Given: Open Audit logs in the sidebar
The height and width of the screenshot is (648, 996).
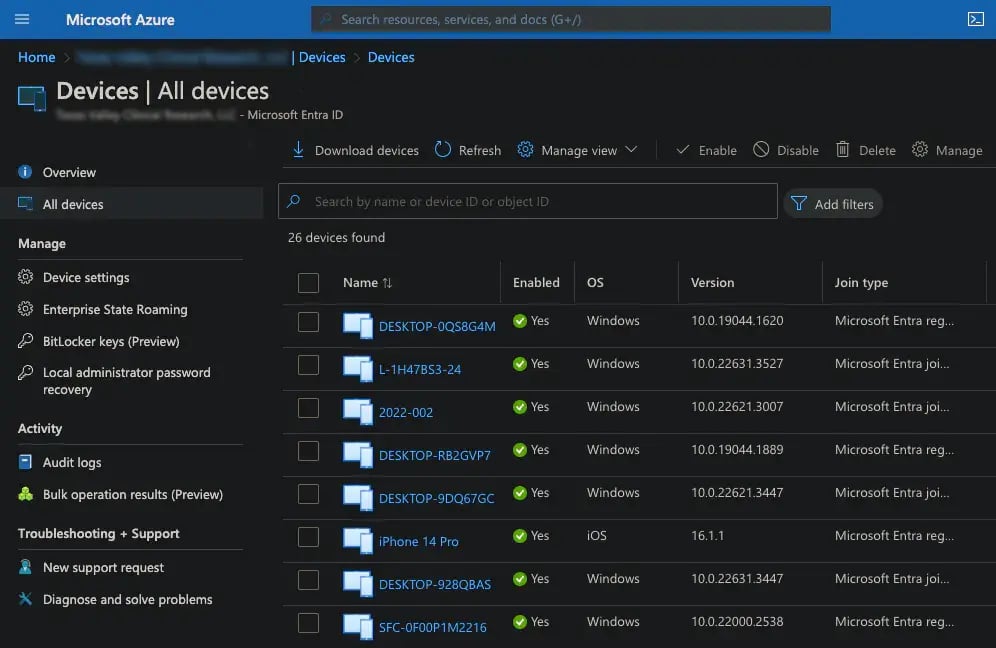Looking at the screenshot, I should tap(72, 462).
